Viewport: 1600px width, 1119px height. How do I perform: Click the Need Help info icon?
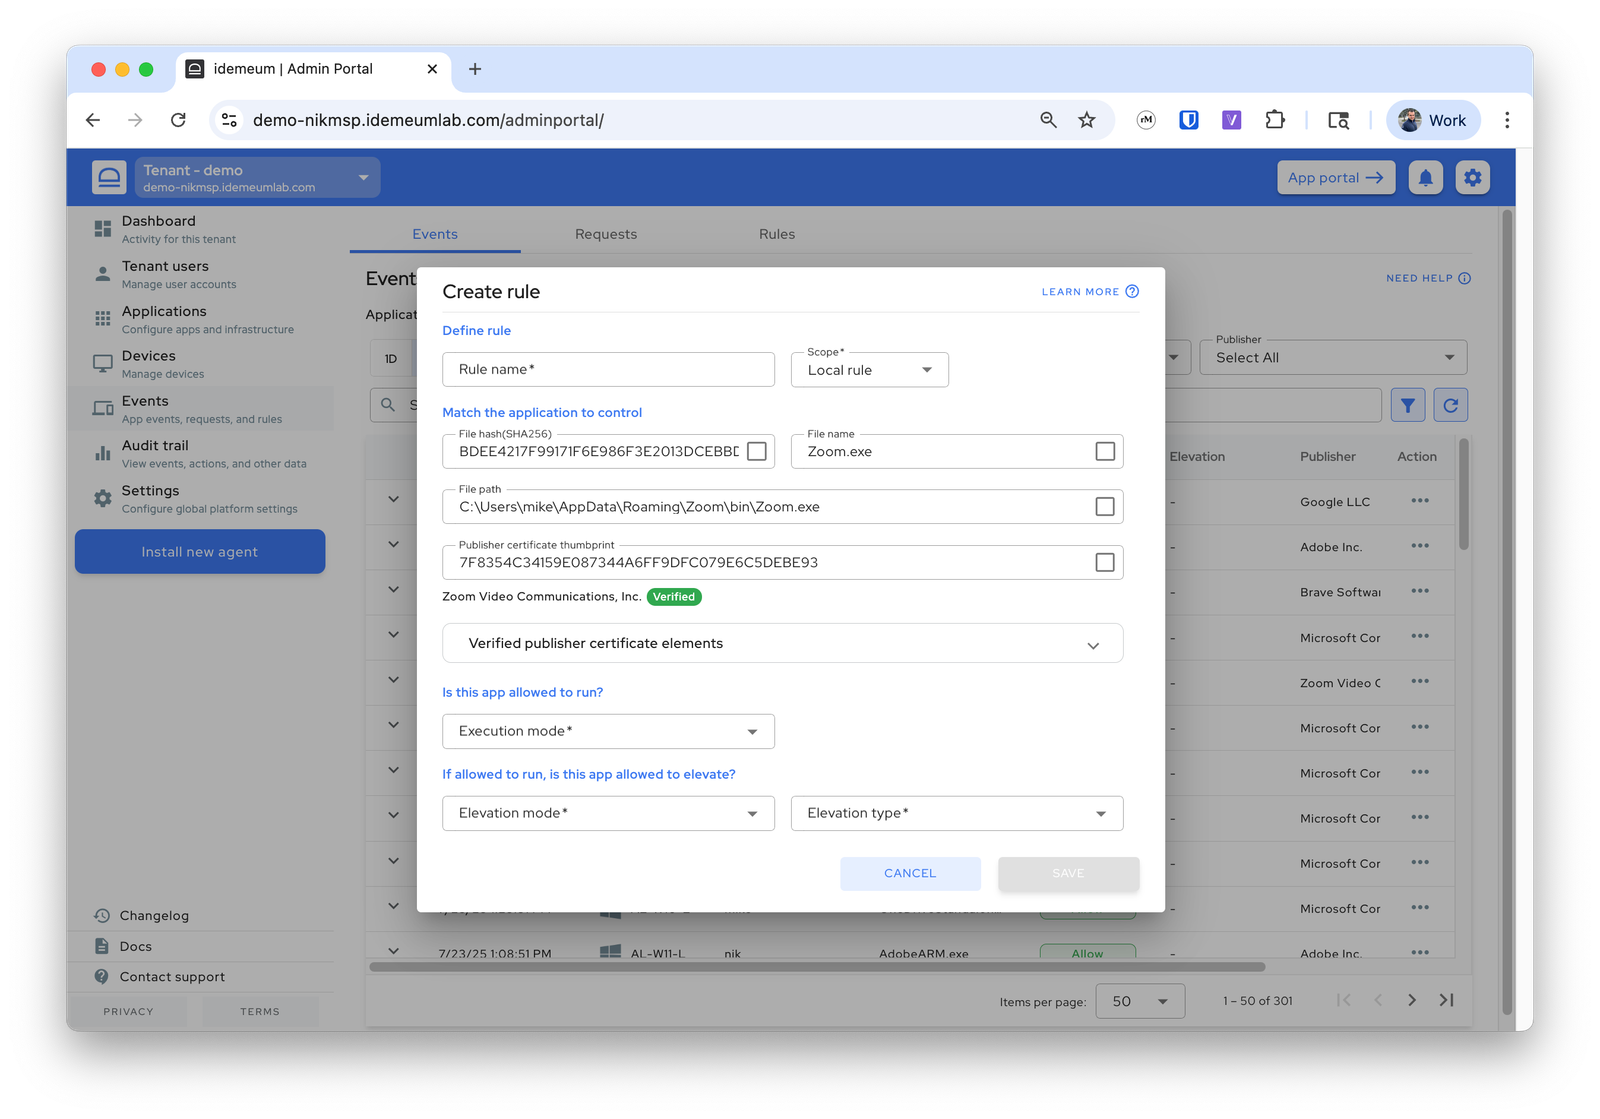click(1464, 278)
